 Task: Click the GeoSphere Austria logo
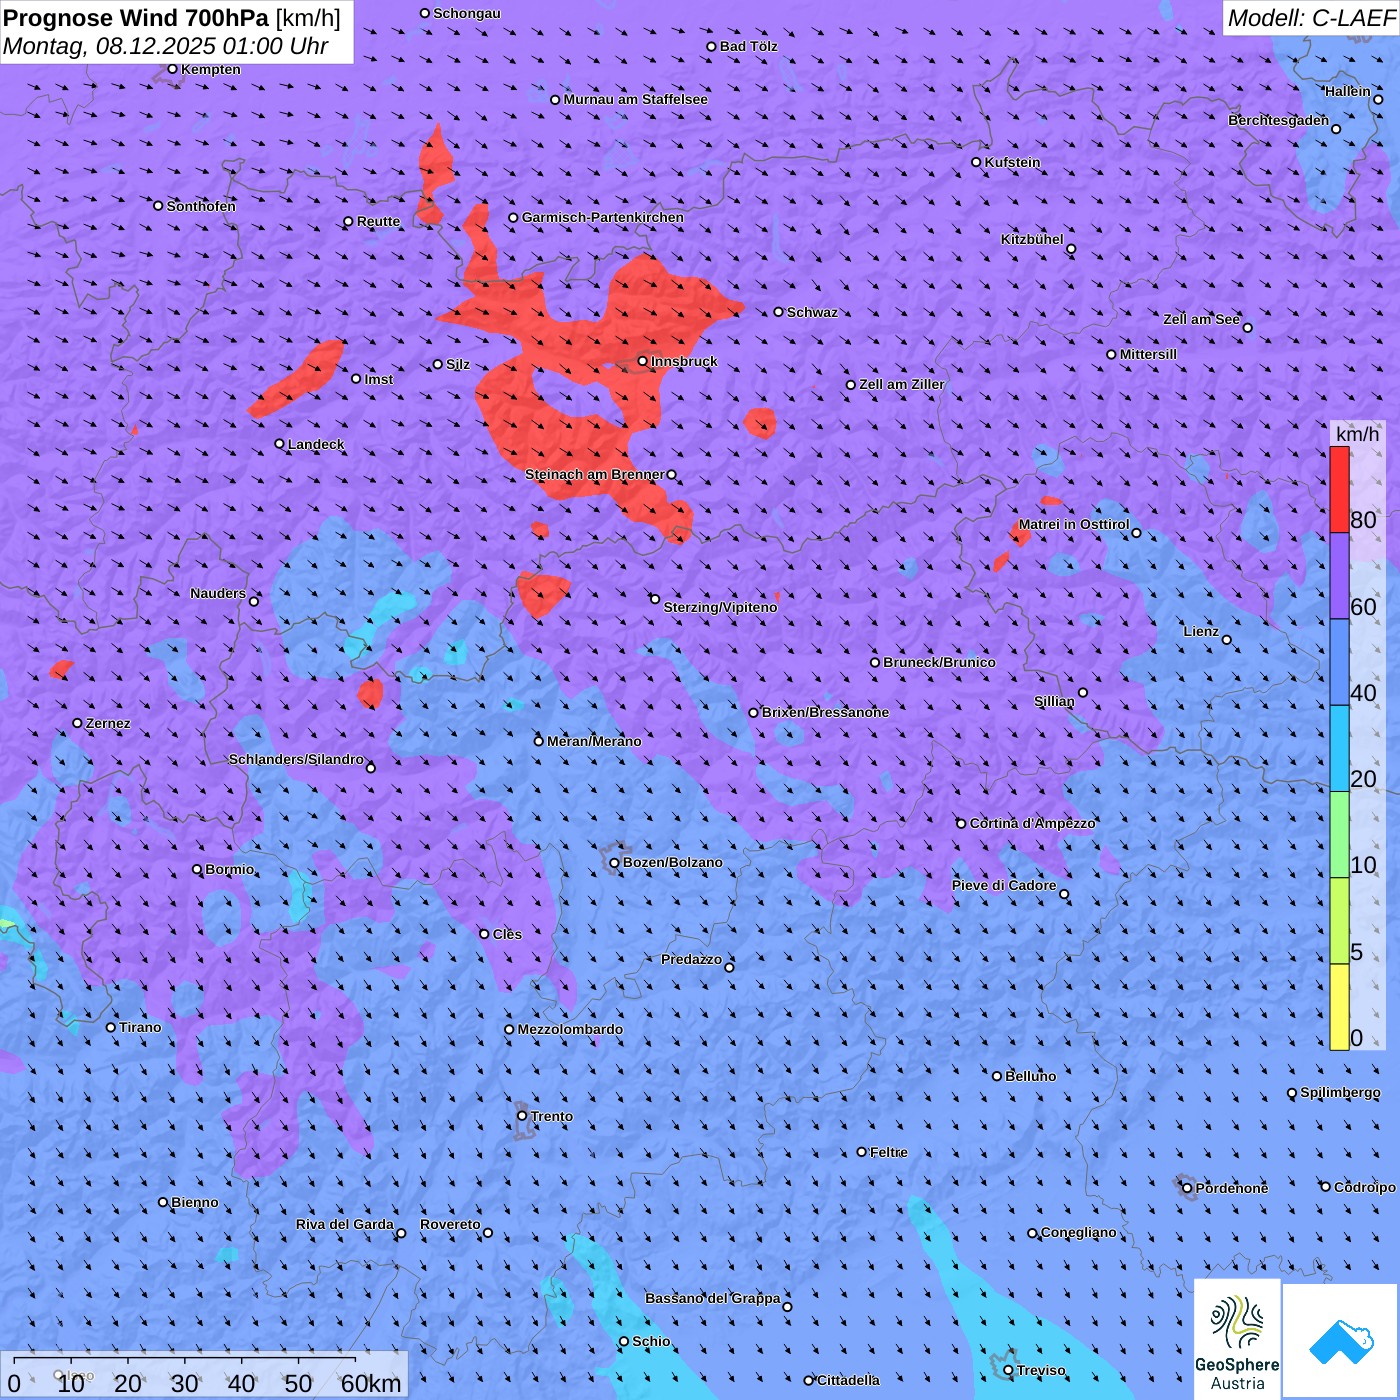click(1237, 1339)
